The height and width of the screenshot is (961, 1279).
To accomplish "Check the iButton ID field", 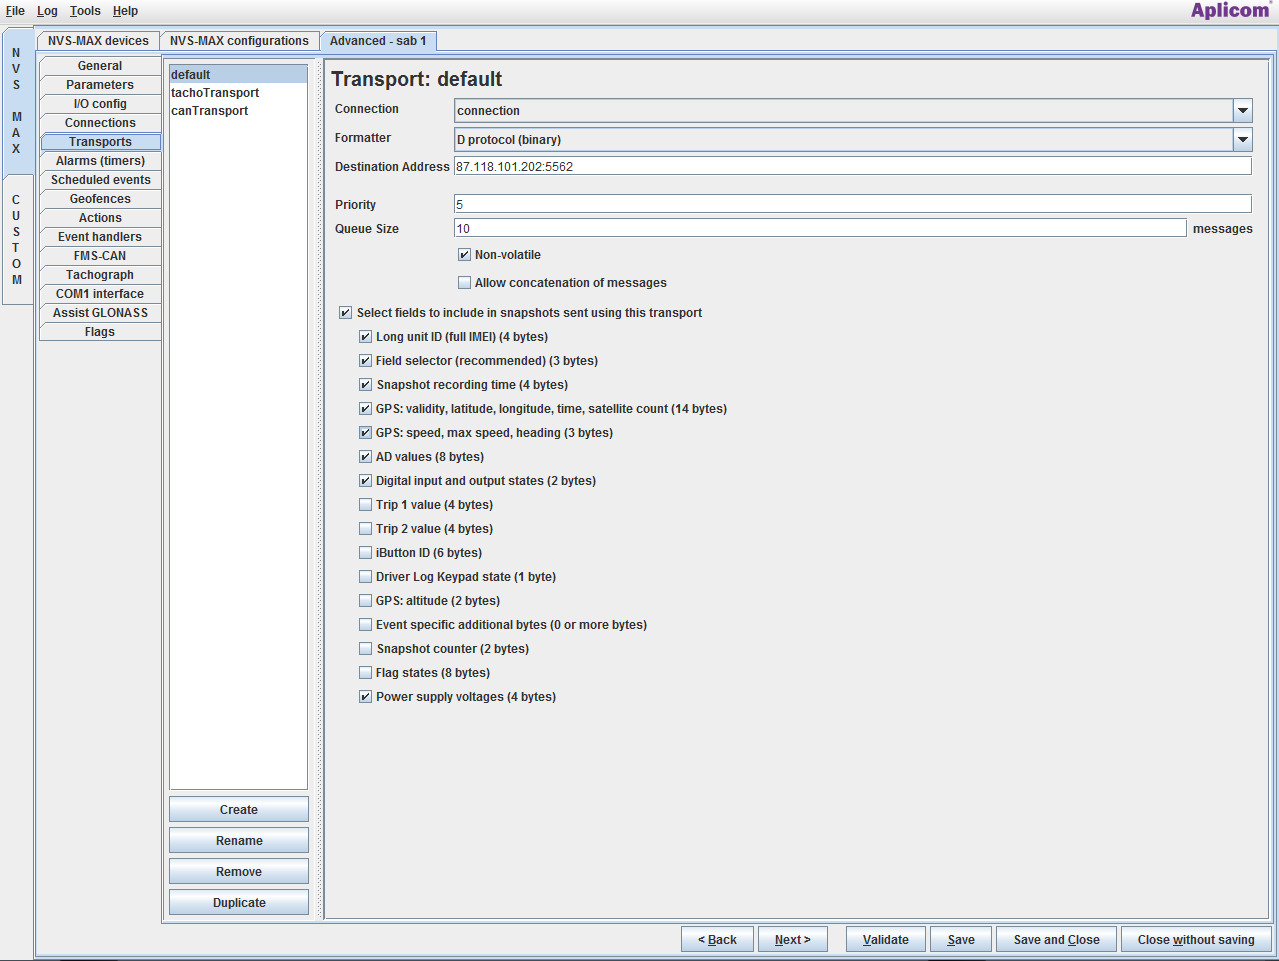I will coord(365,553).
